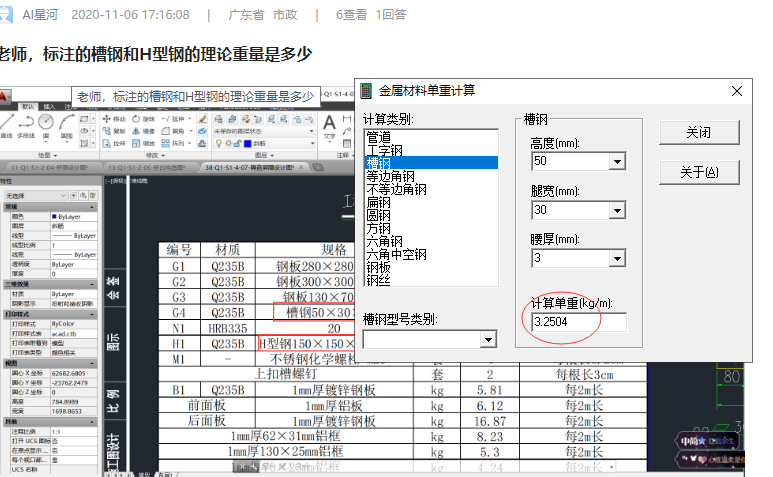Click the 关于(A) button

(x=699, y=172)
